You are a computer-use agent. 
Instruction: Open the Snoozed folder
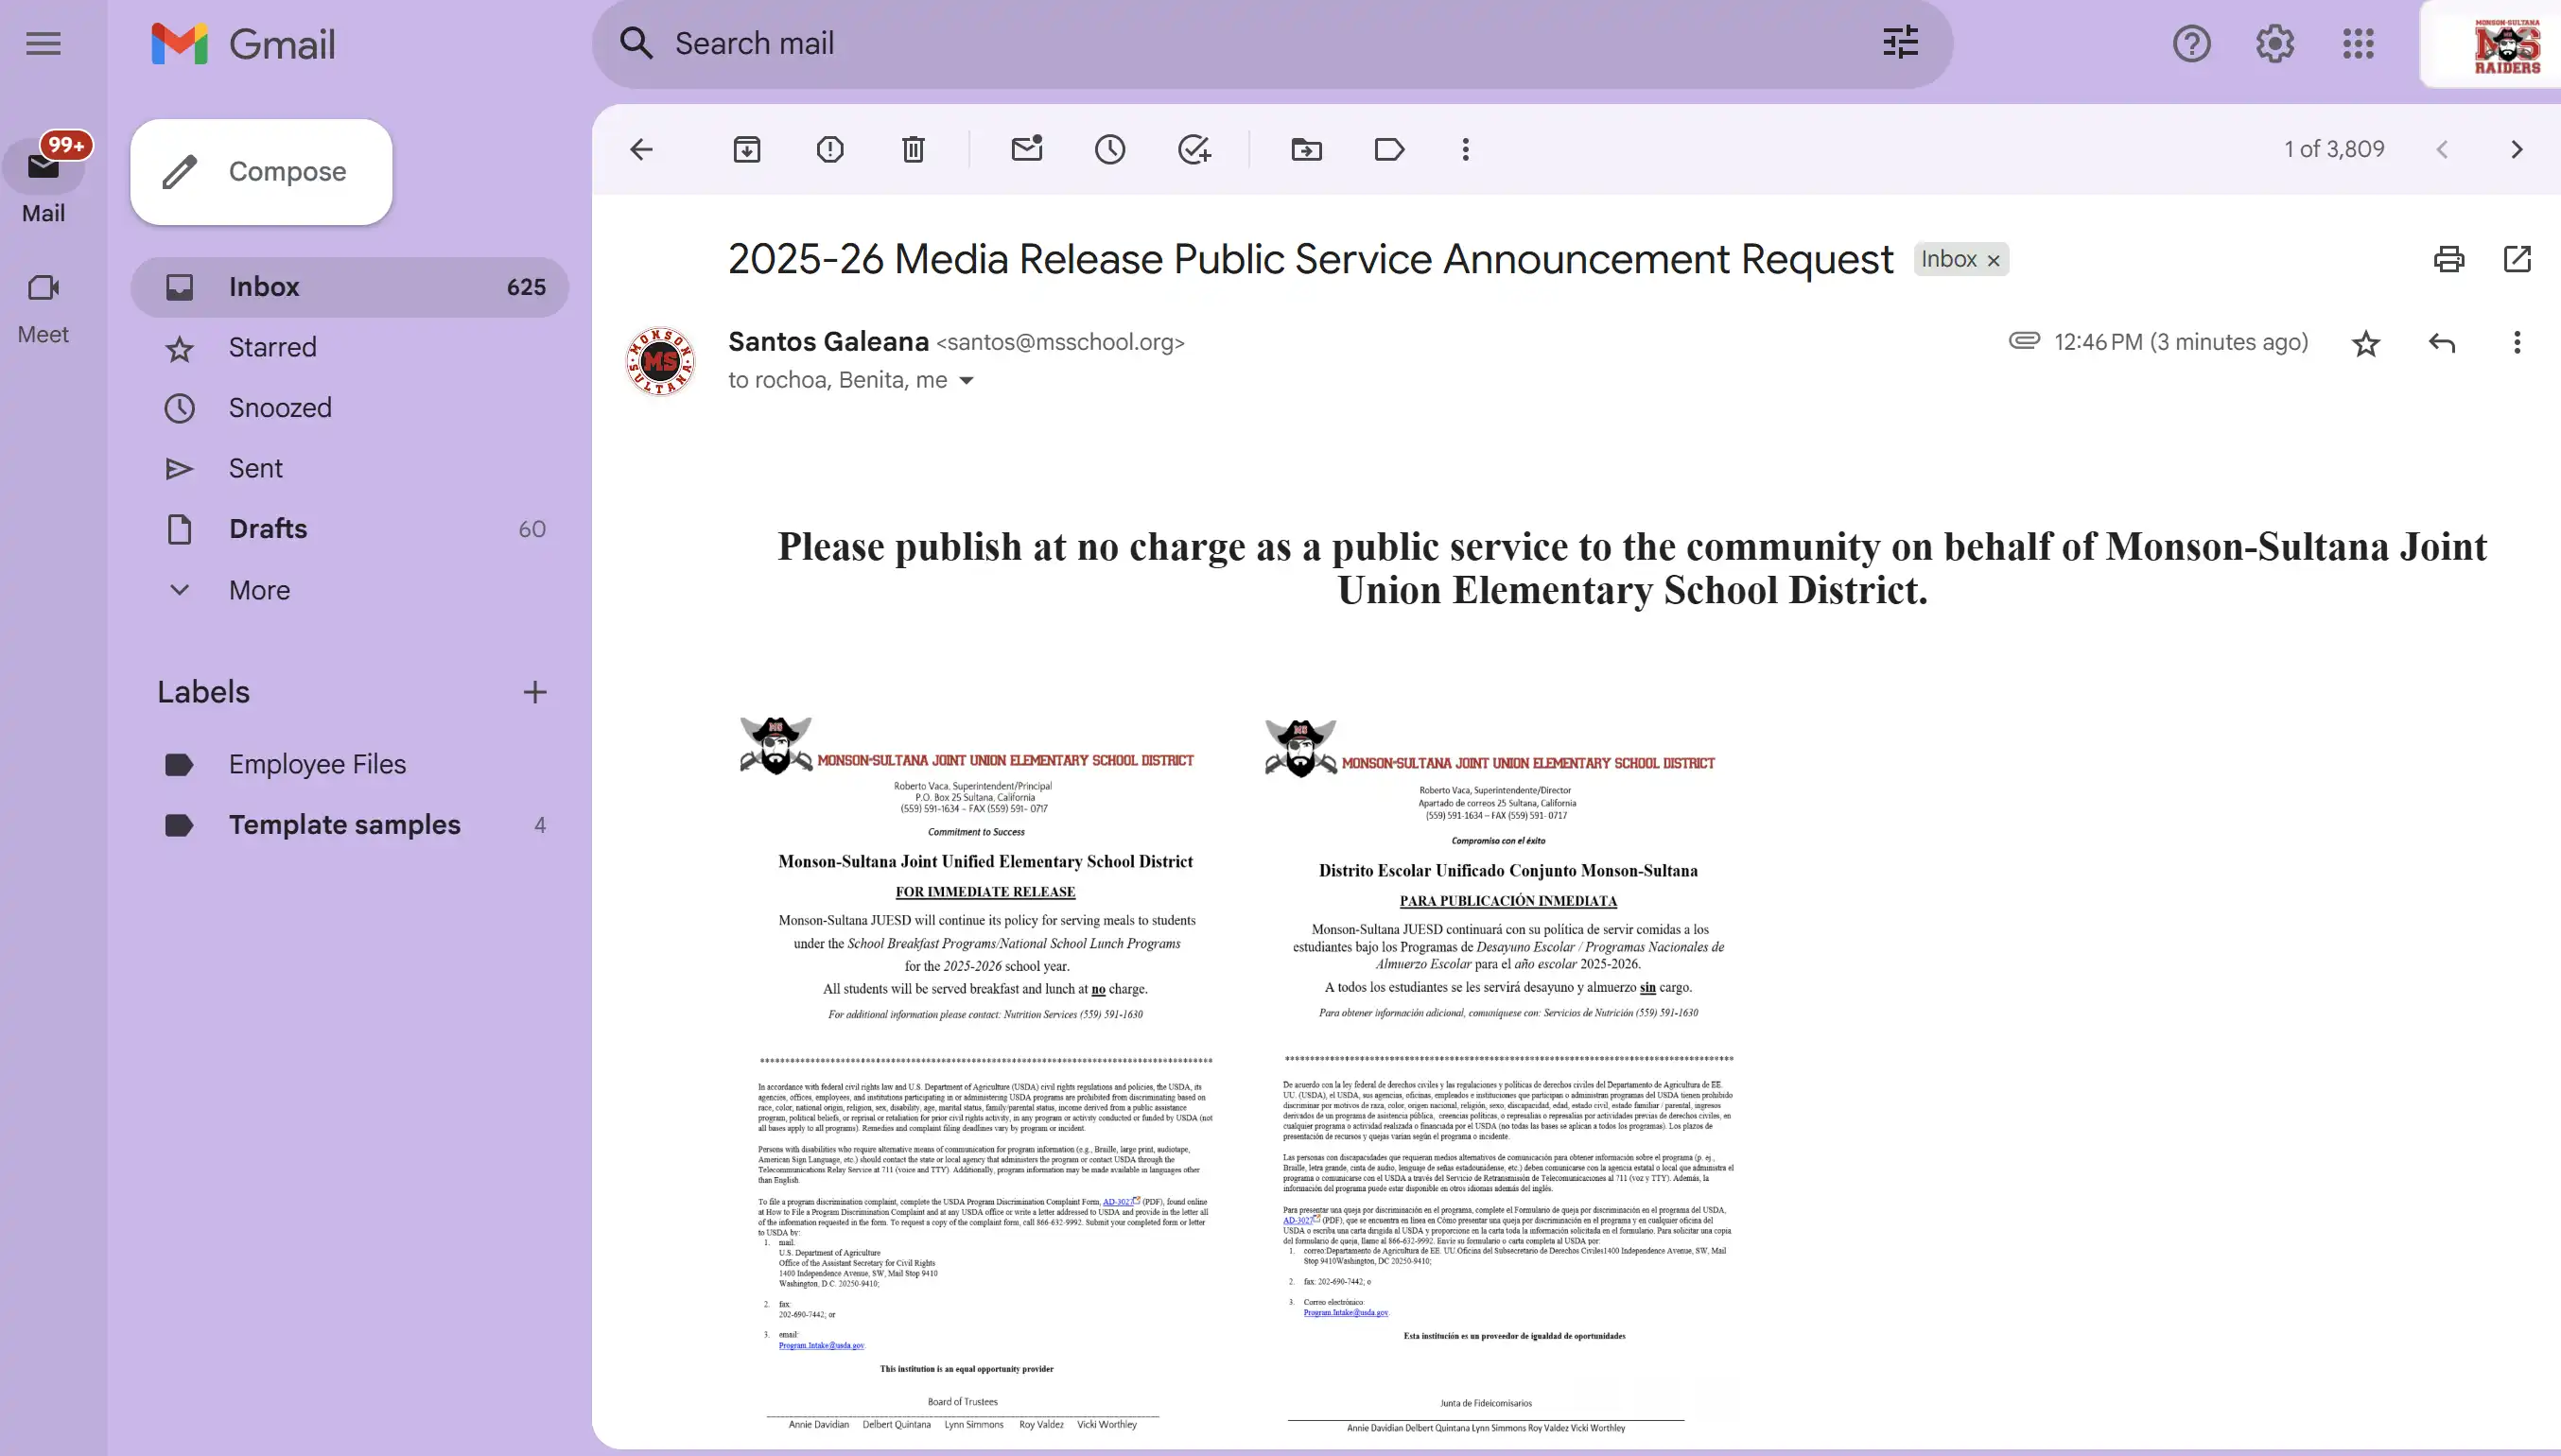point(349,408)
